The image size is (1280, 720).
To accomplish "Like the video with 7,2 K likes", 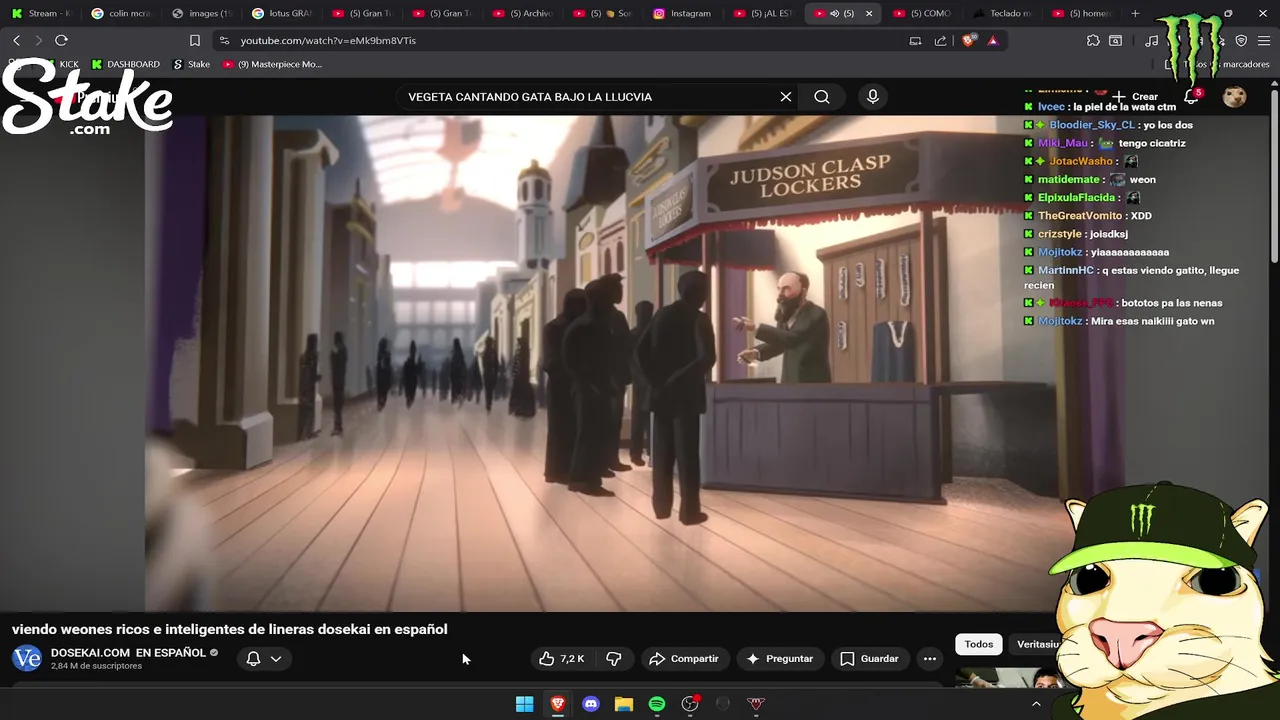I will [561, 658].
